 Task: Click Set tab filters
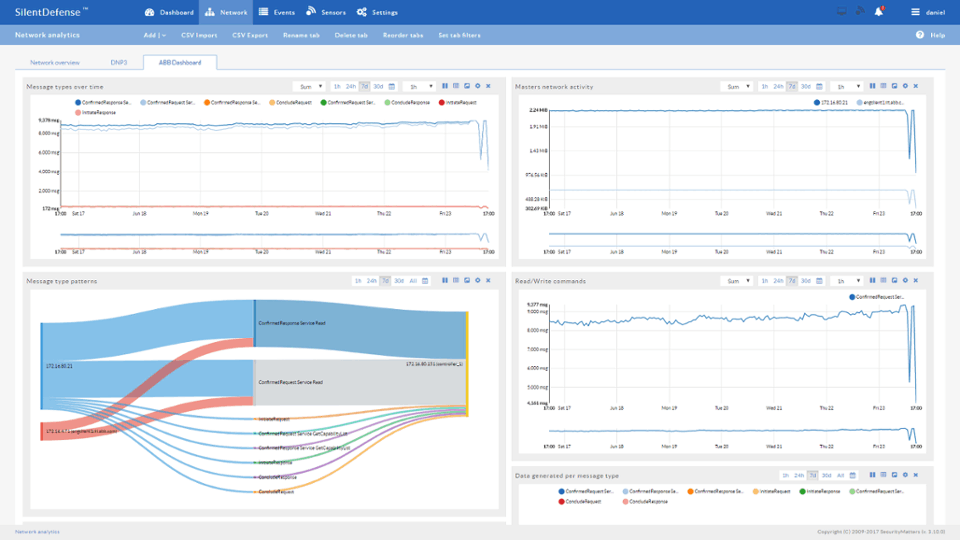[x=459, y=35]
